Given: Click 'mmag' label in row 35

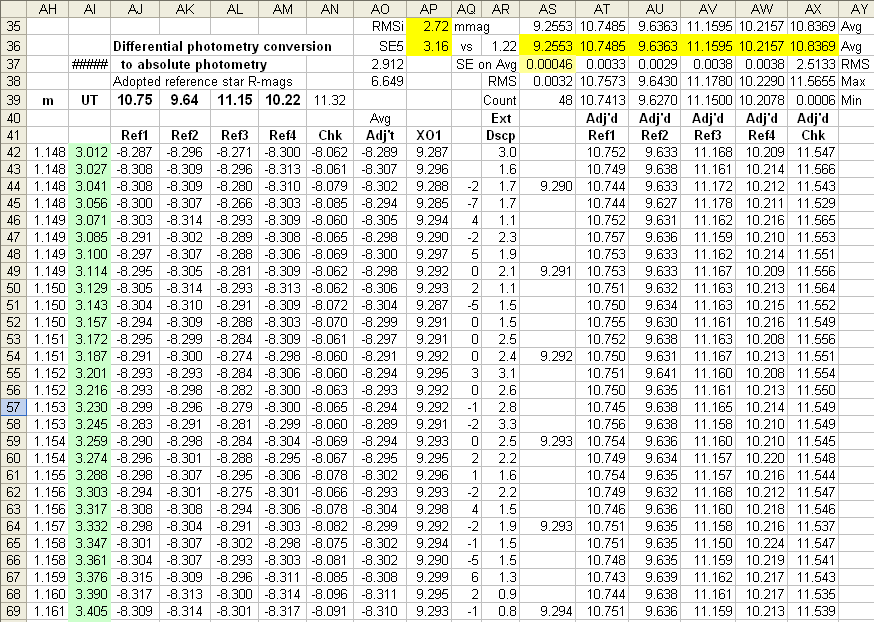Looking at the screenshot, I should pos(472,27).
